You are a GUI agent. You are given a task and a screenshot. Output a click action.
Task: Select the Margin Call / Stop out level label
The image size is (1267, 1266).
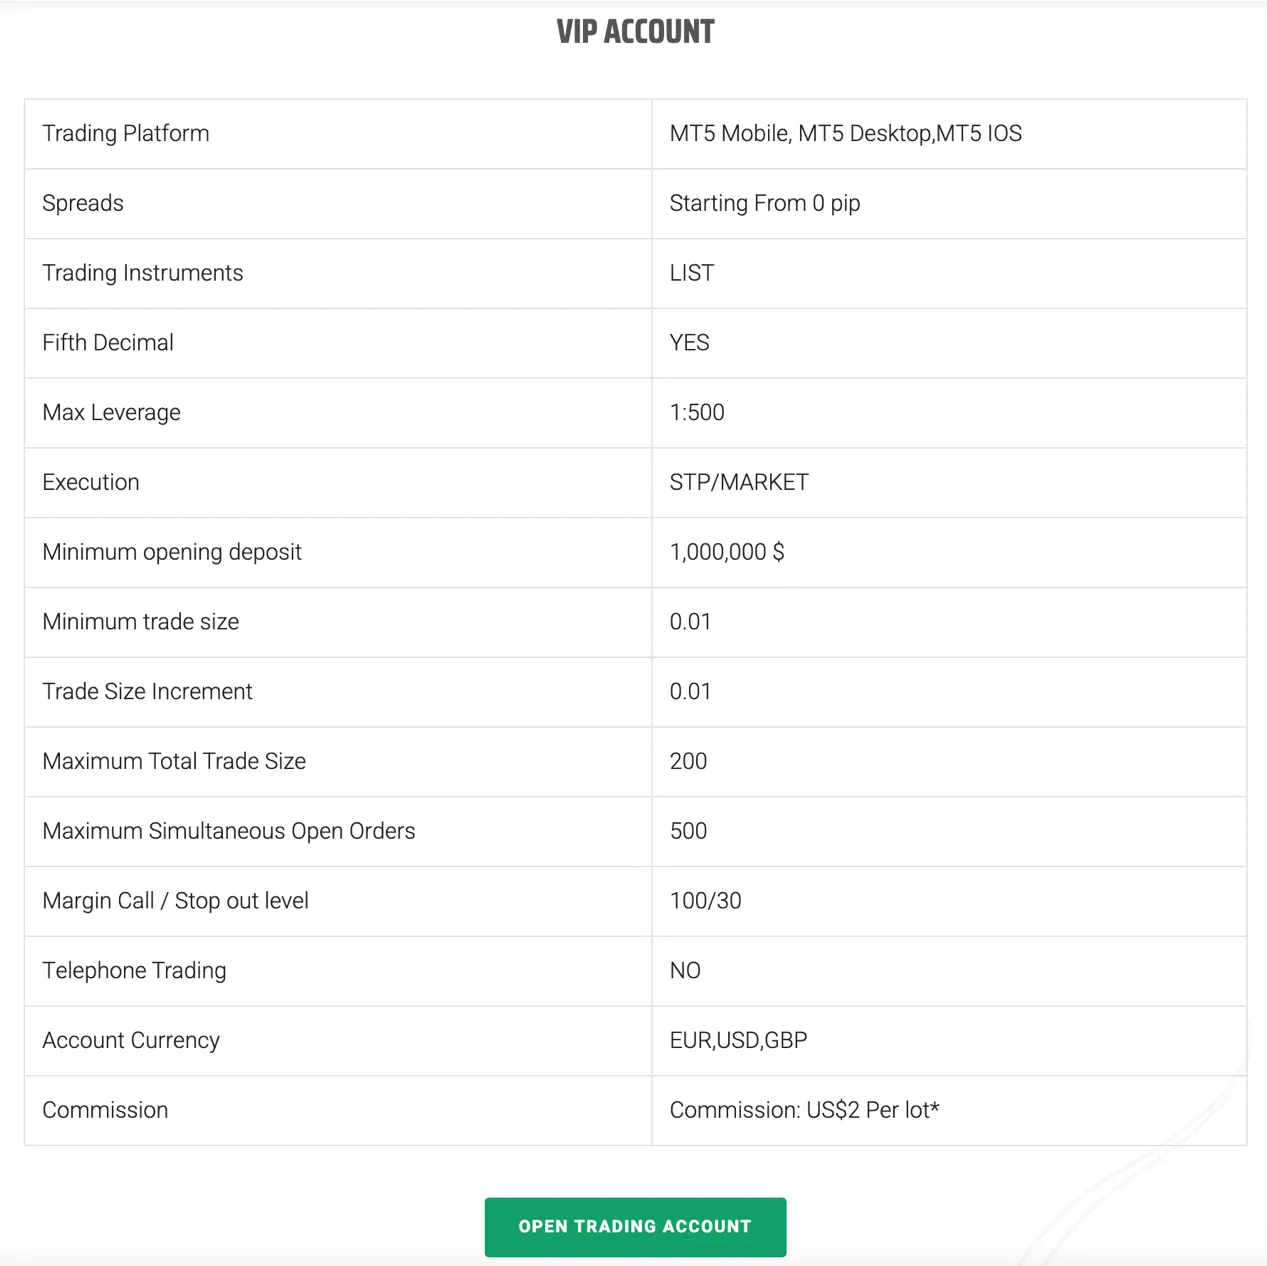click(175, 901)
